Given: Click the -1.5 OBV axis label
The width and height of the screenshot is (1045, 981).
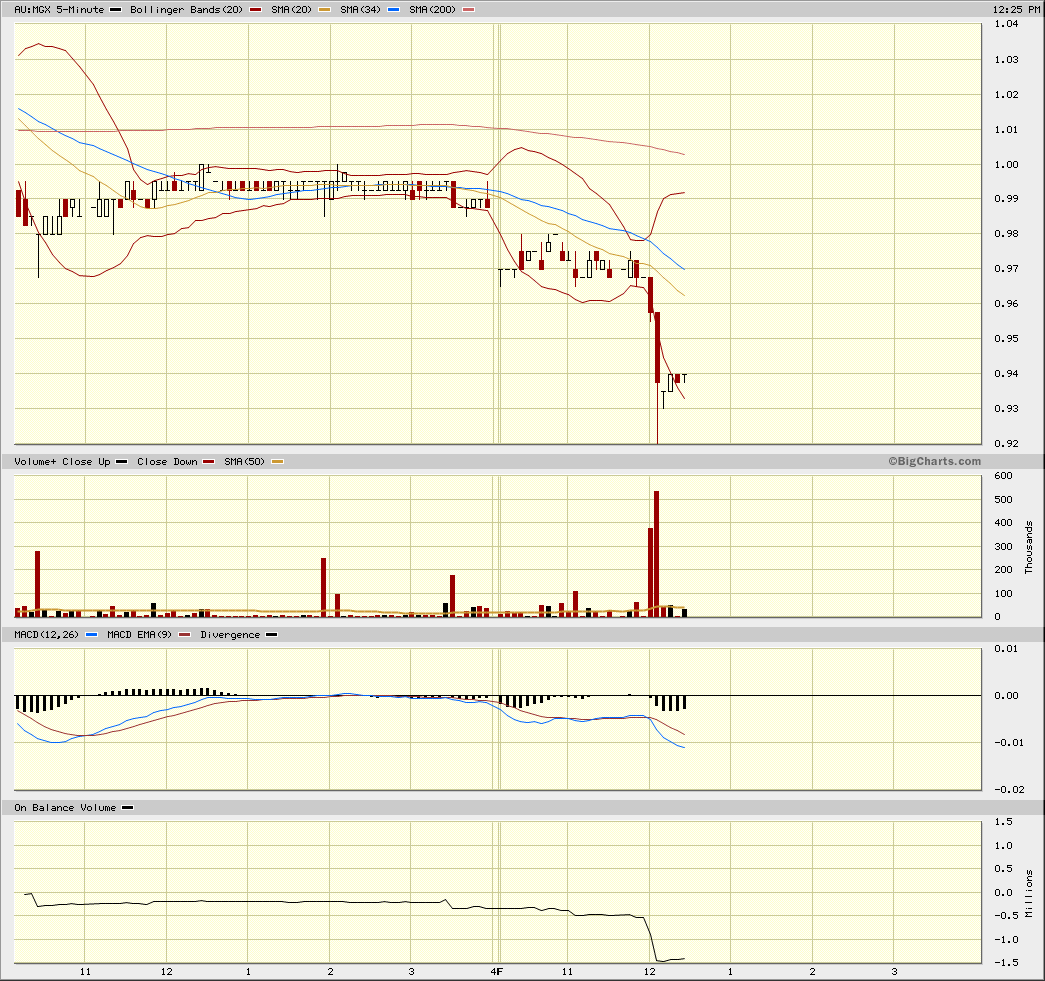Looking at the screenshot, I should [1006, 962].
